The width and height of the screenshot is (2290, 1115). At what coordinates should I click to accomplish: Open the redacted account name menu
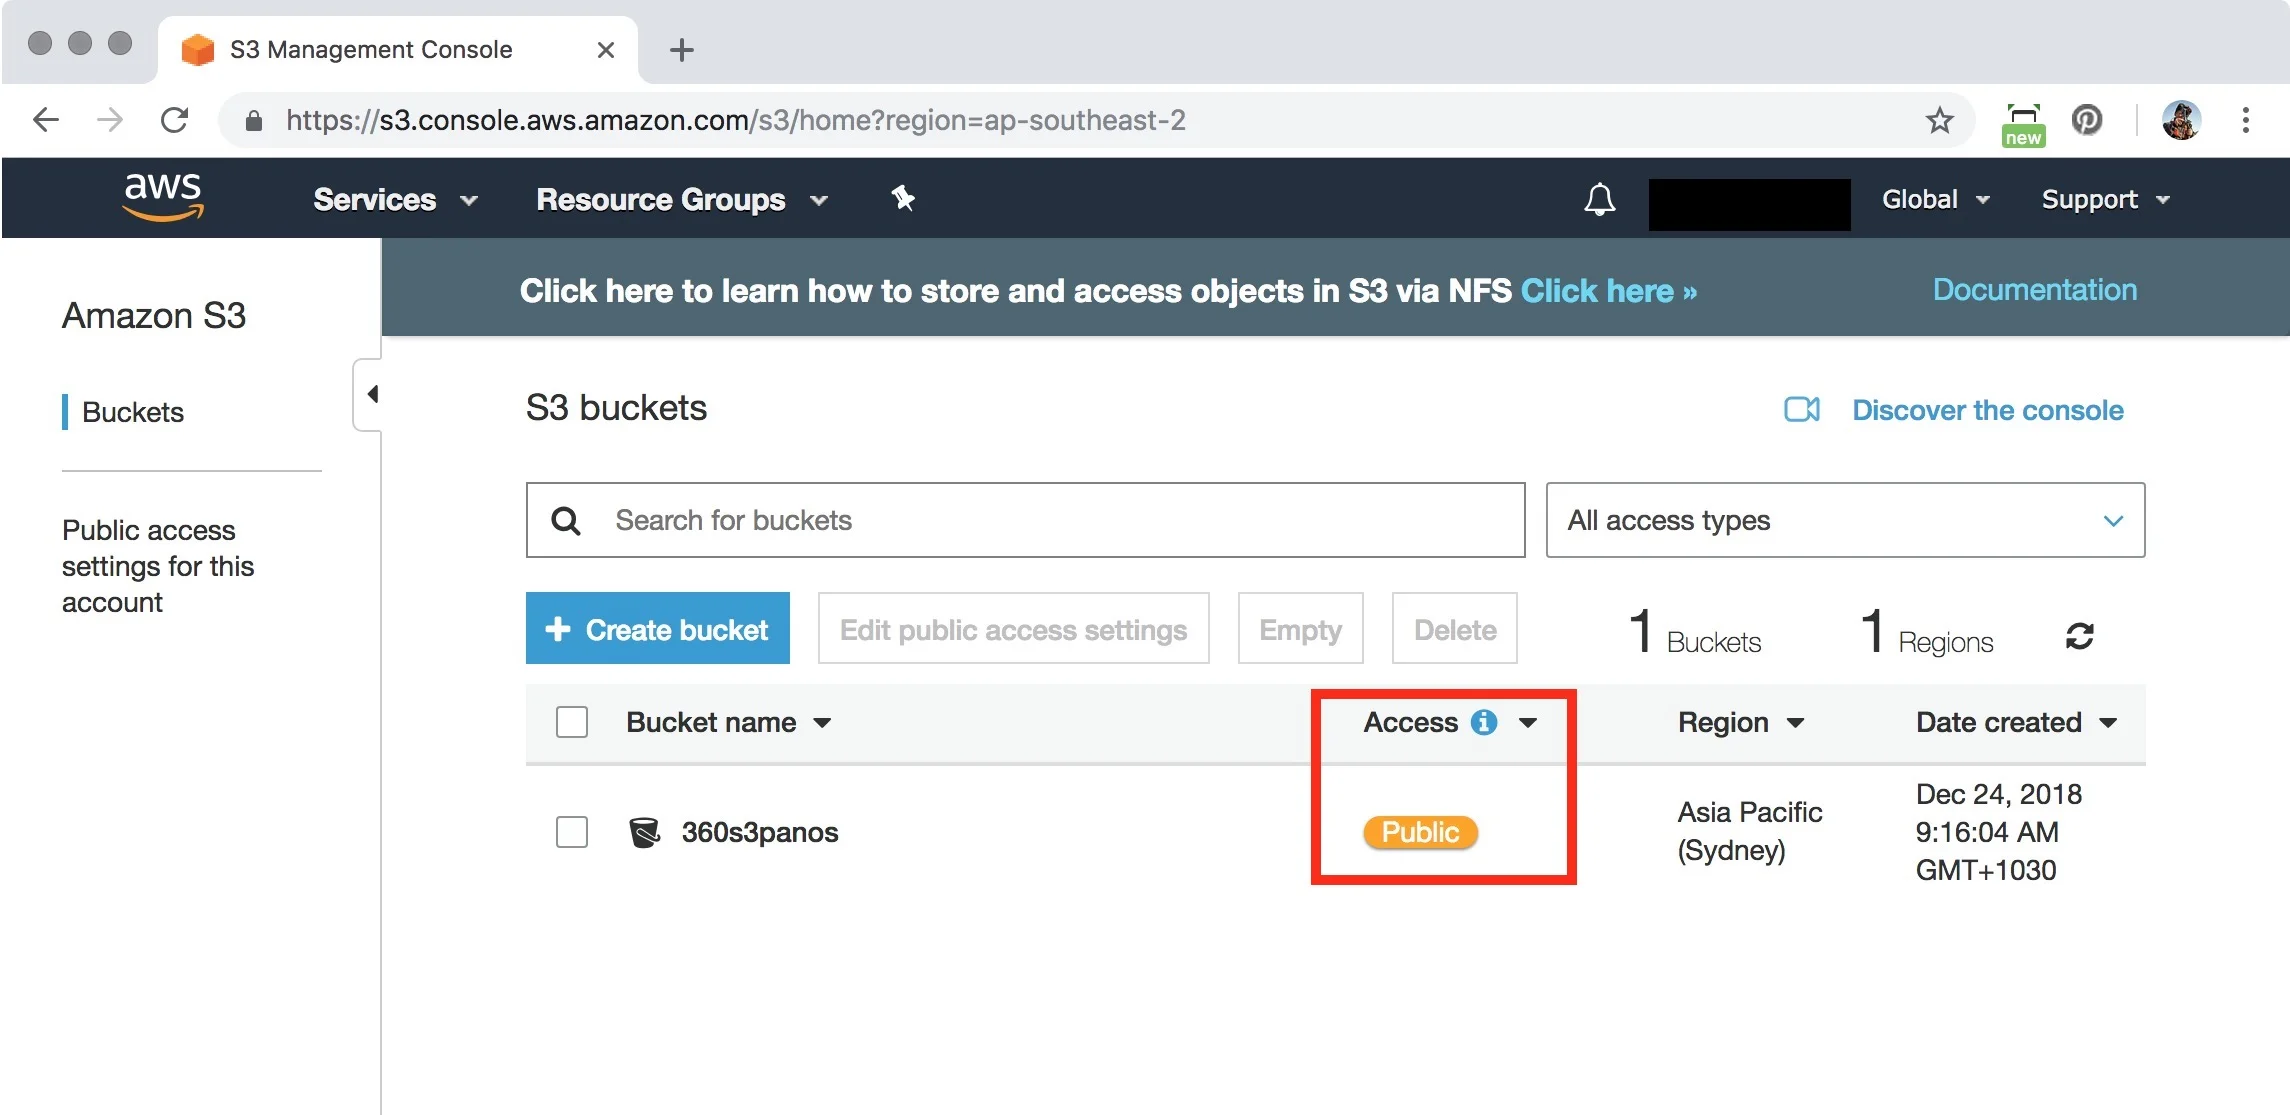(1749, 204)
